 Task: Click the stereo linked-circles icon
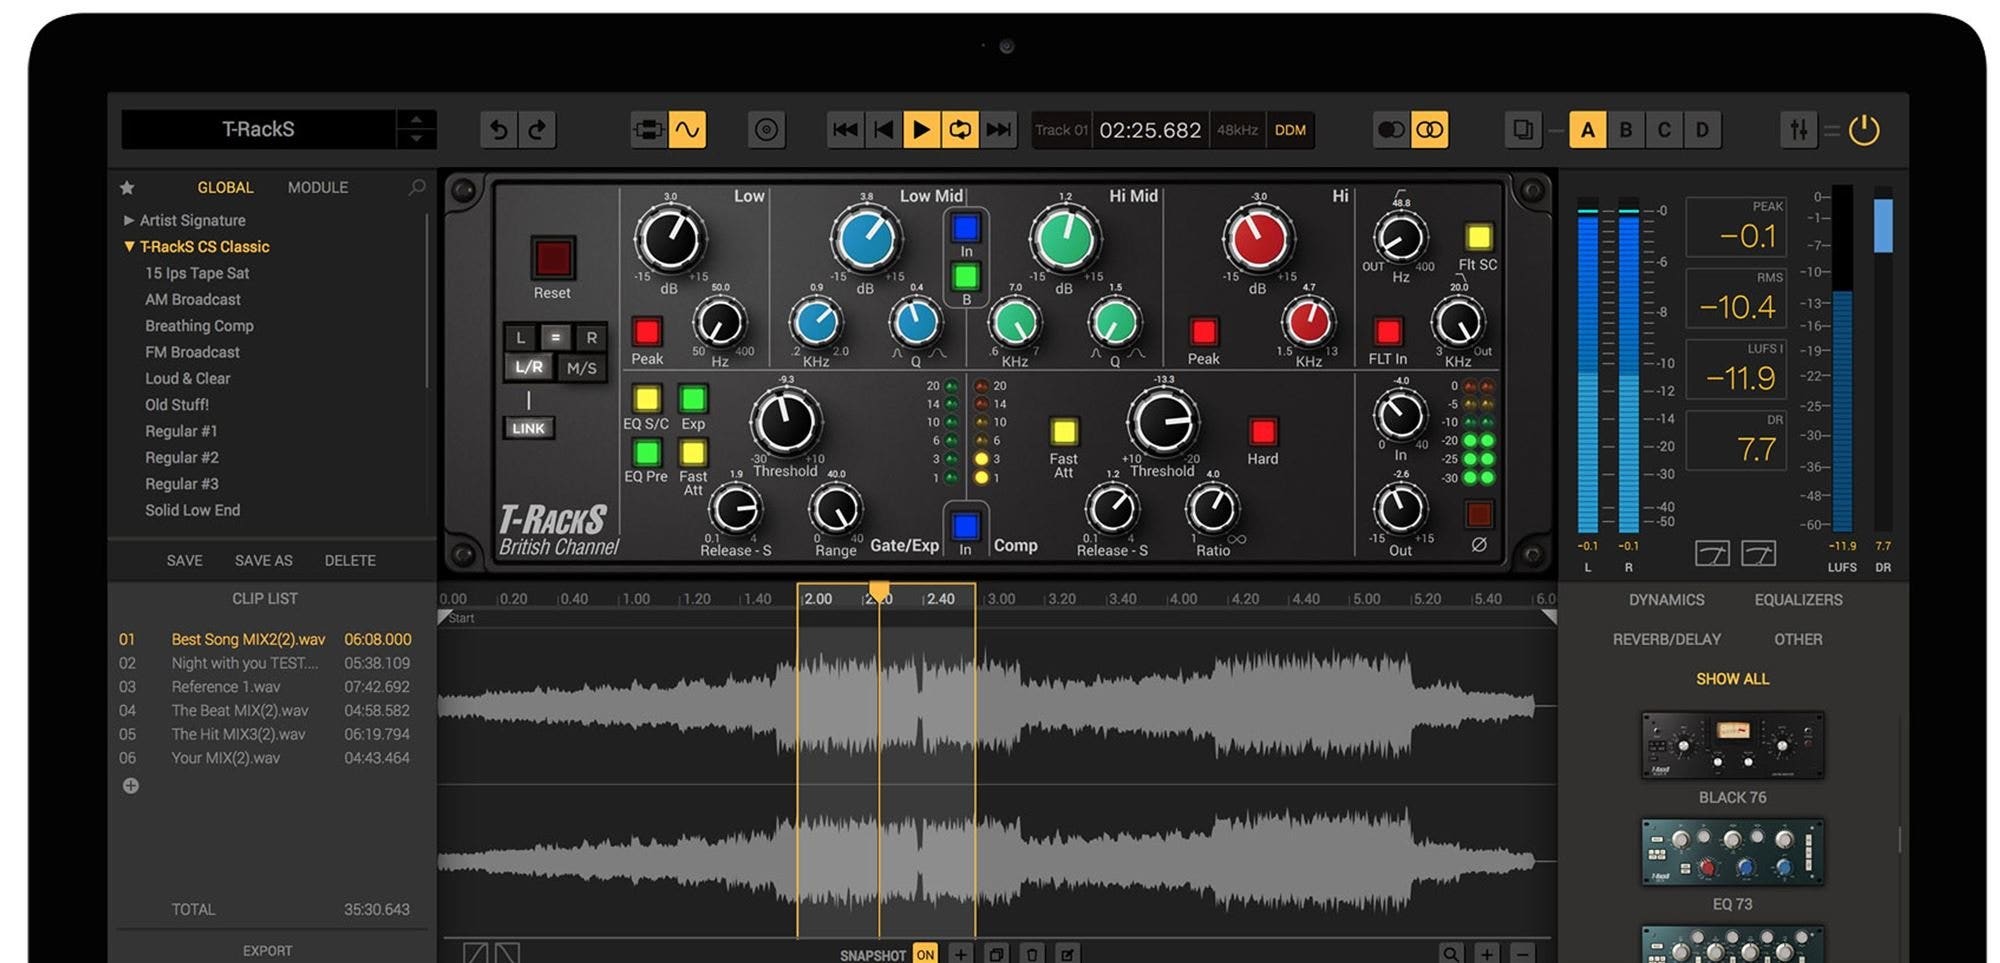click(x=1430, y=130)
